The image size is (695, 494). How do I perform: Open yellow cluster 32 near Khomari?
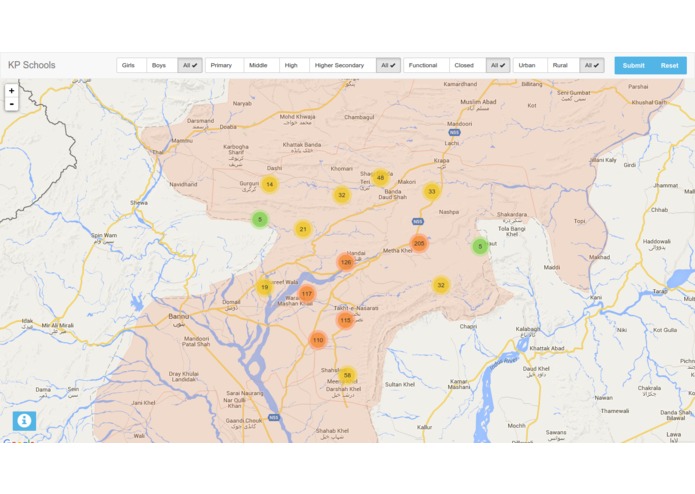pyautogui.click(x=342, y=195)
